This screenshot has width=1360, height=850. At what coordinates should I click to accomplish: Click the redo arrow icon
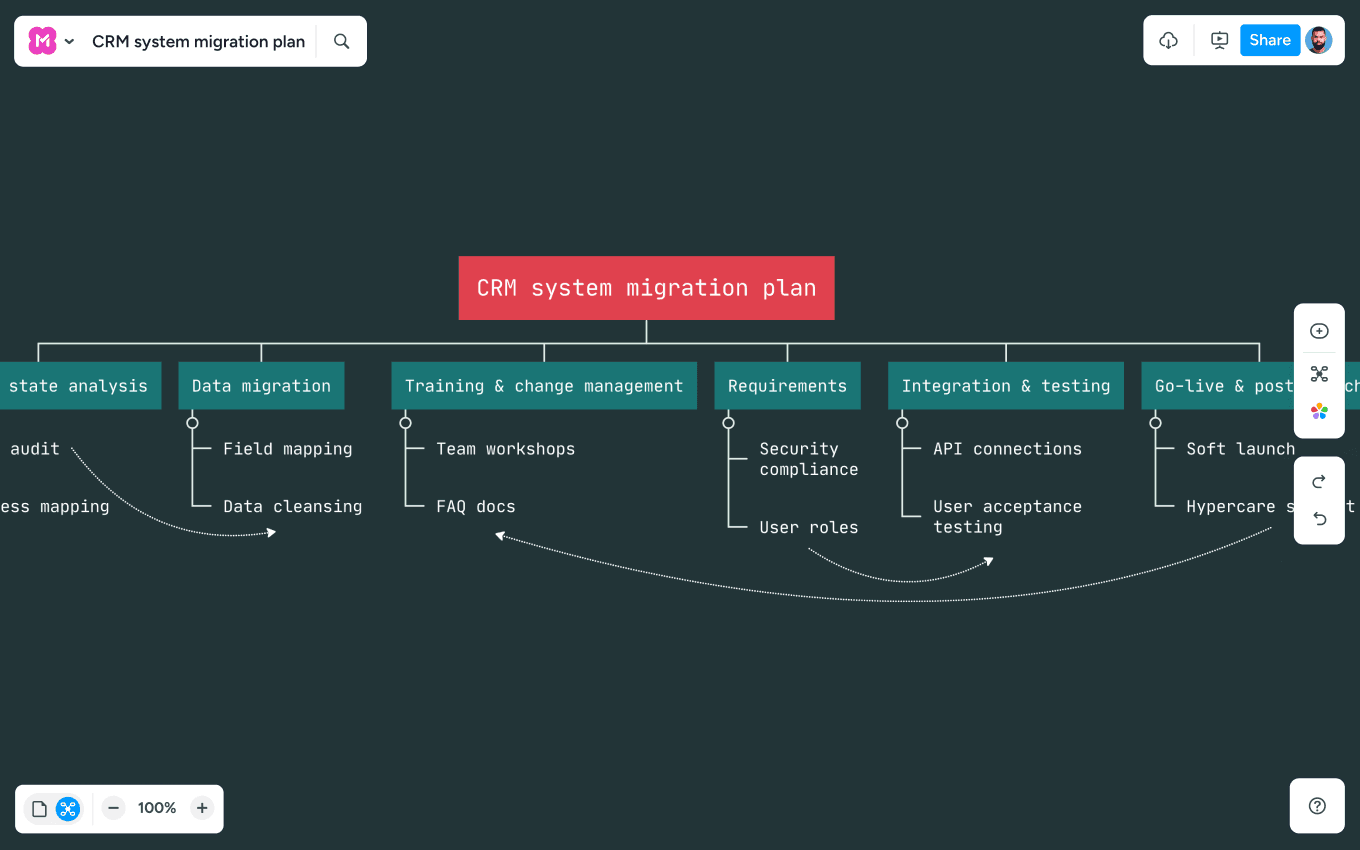1319,482
